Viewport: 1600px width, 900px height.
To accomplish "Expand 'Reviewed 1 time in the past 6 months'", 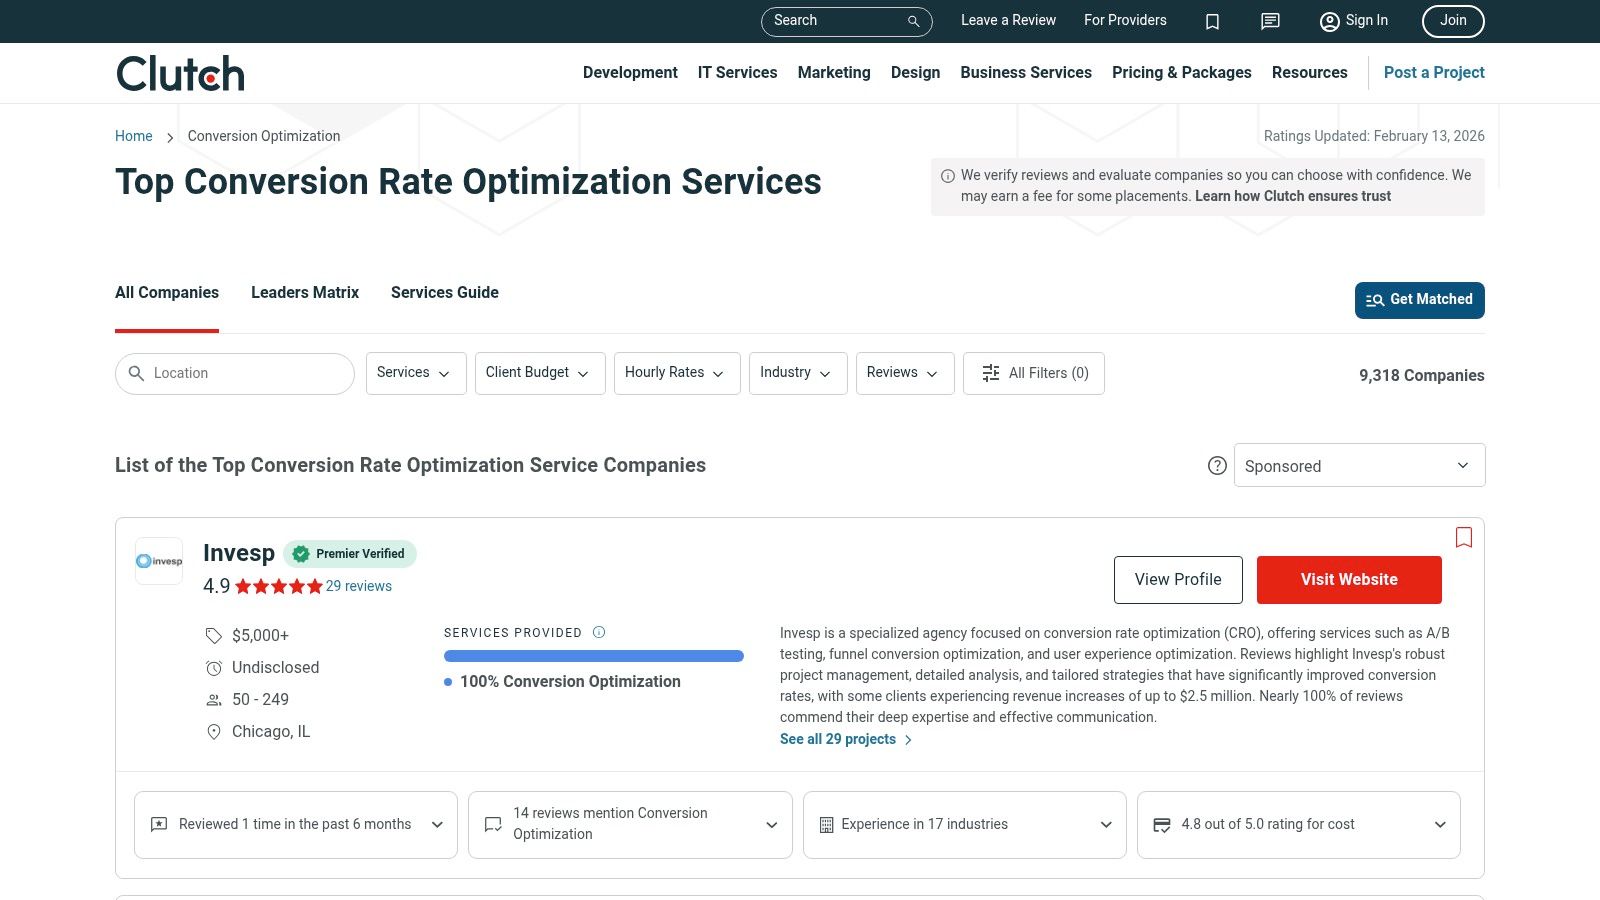I will pos(296,825).
